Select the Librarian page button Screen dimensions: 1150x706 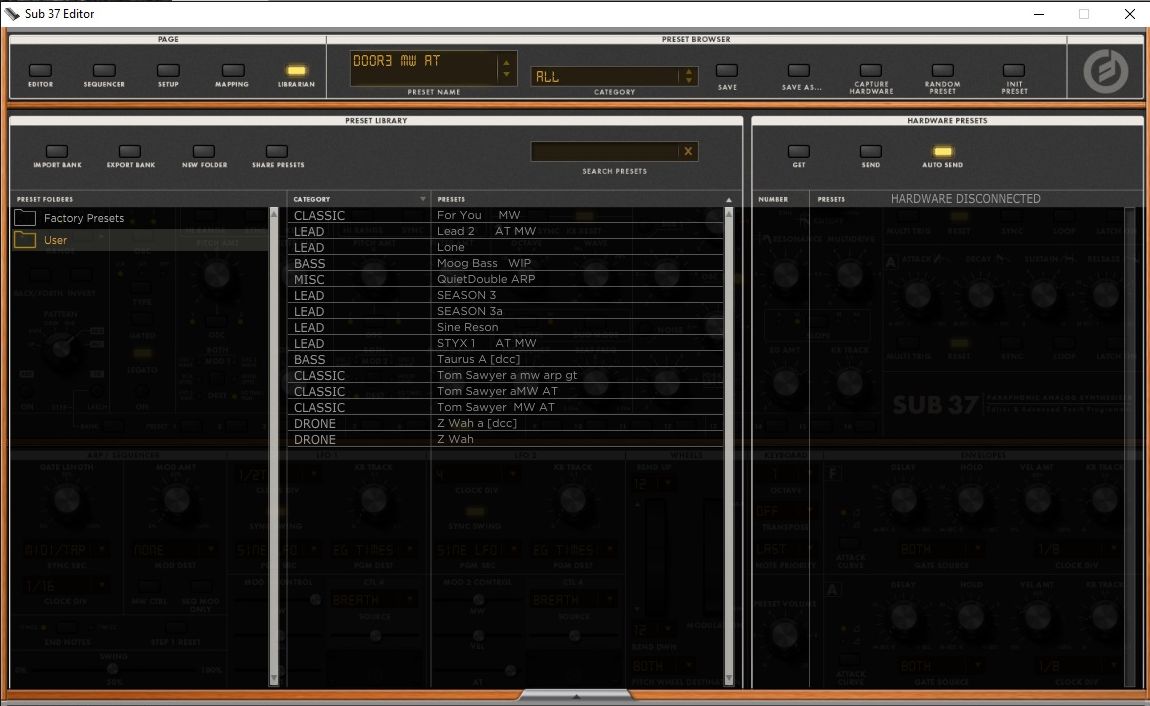tap(296, 70)
